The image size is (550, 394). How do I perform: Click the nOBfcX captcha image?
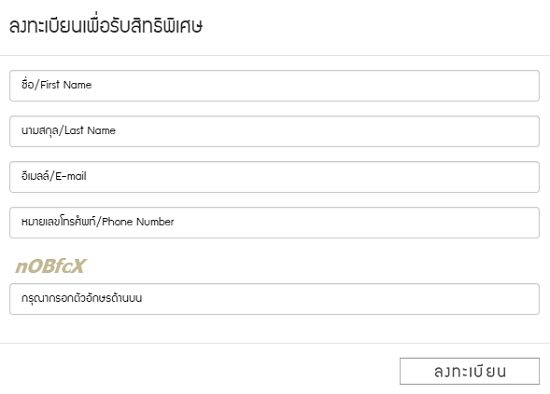pos(50,266)
